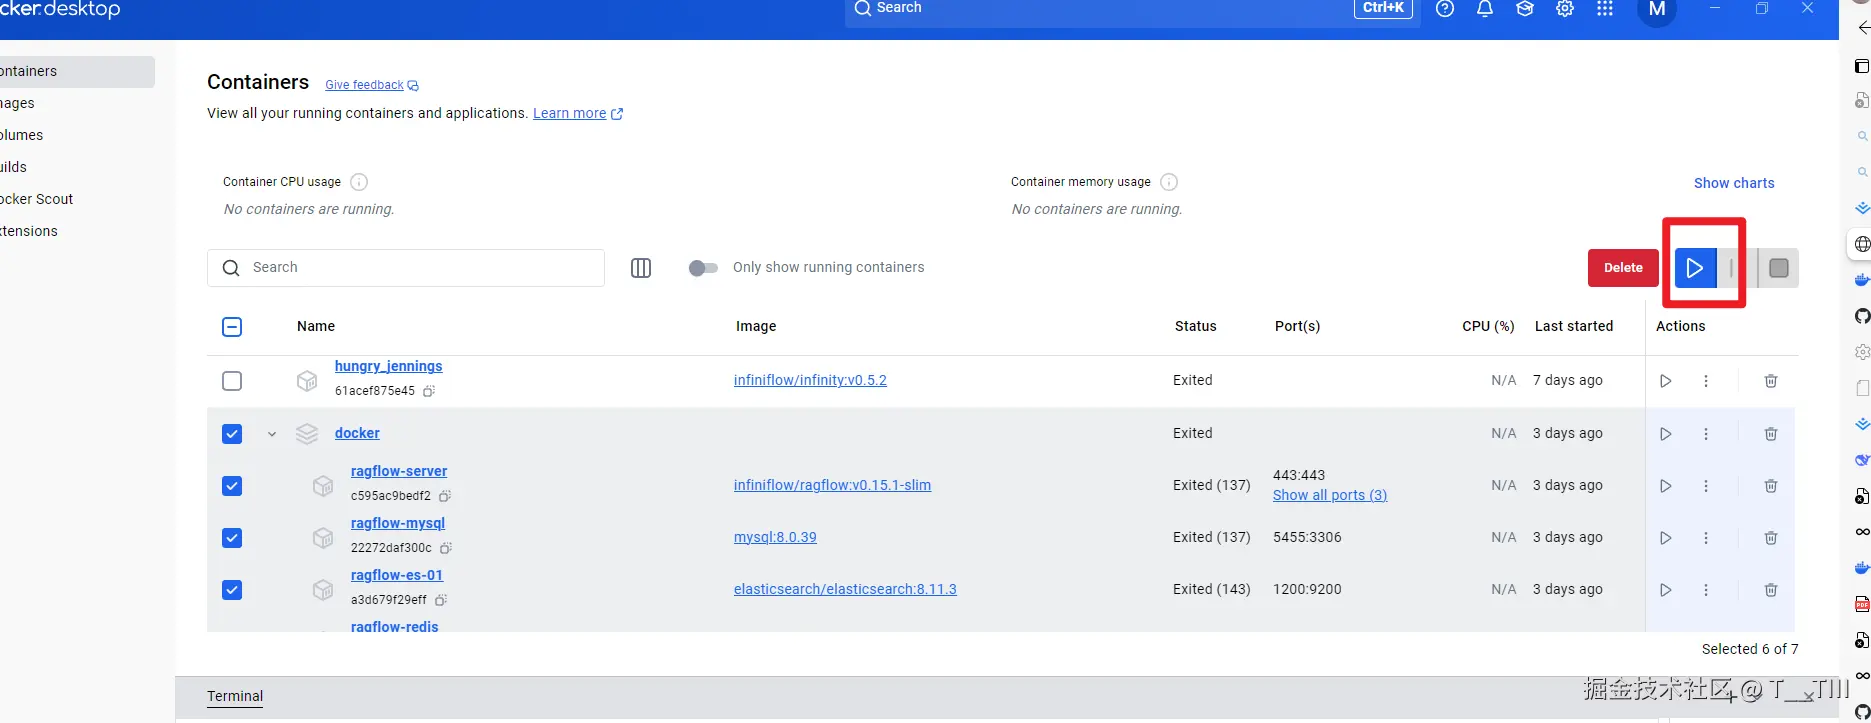Open more actions for ragflow-mysql
Screen dimensions: 1871x723
coord(1706,538)
